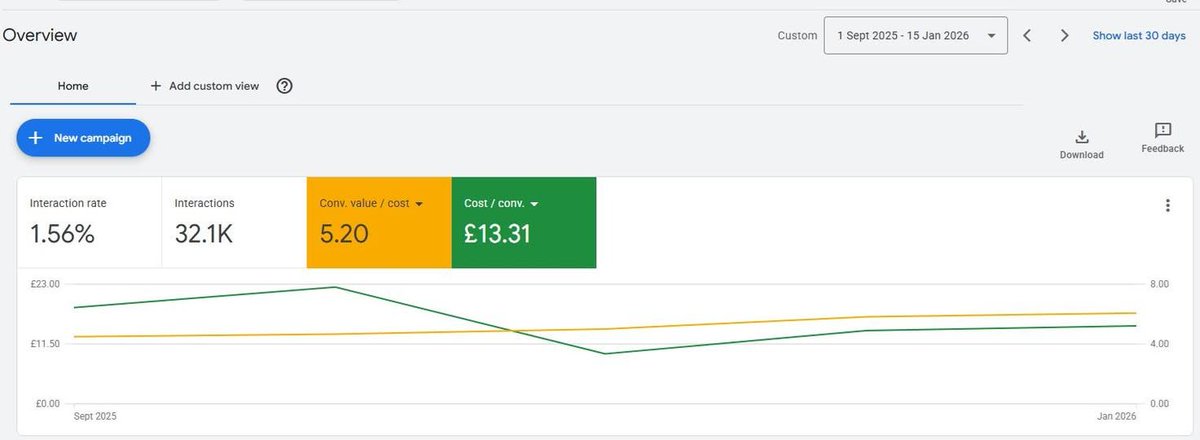Click the 32.1K interactions value
1200x440 pixels.
[205, 235]
